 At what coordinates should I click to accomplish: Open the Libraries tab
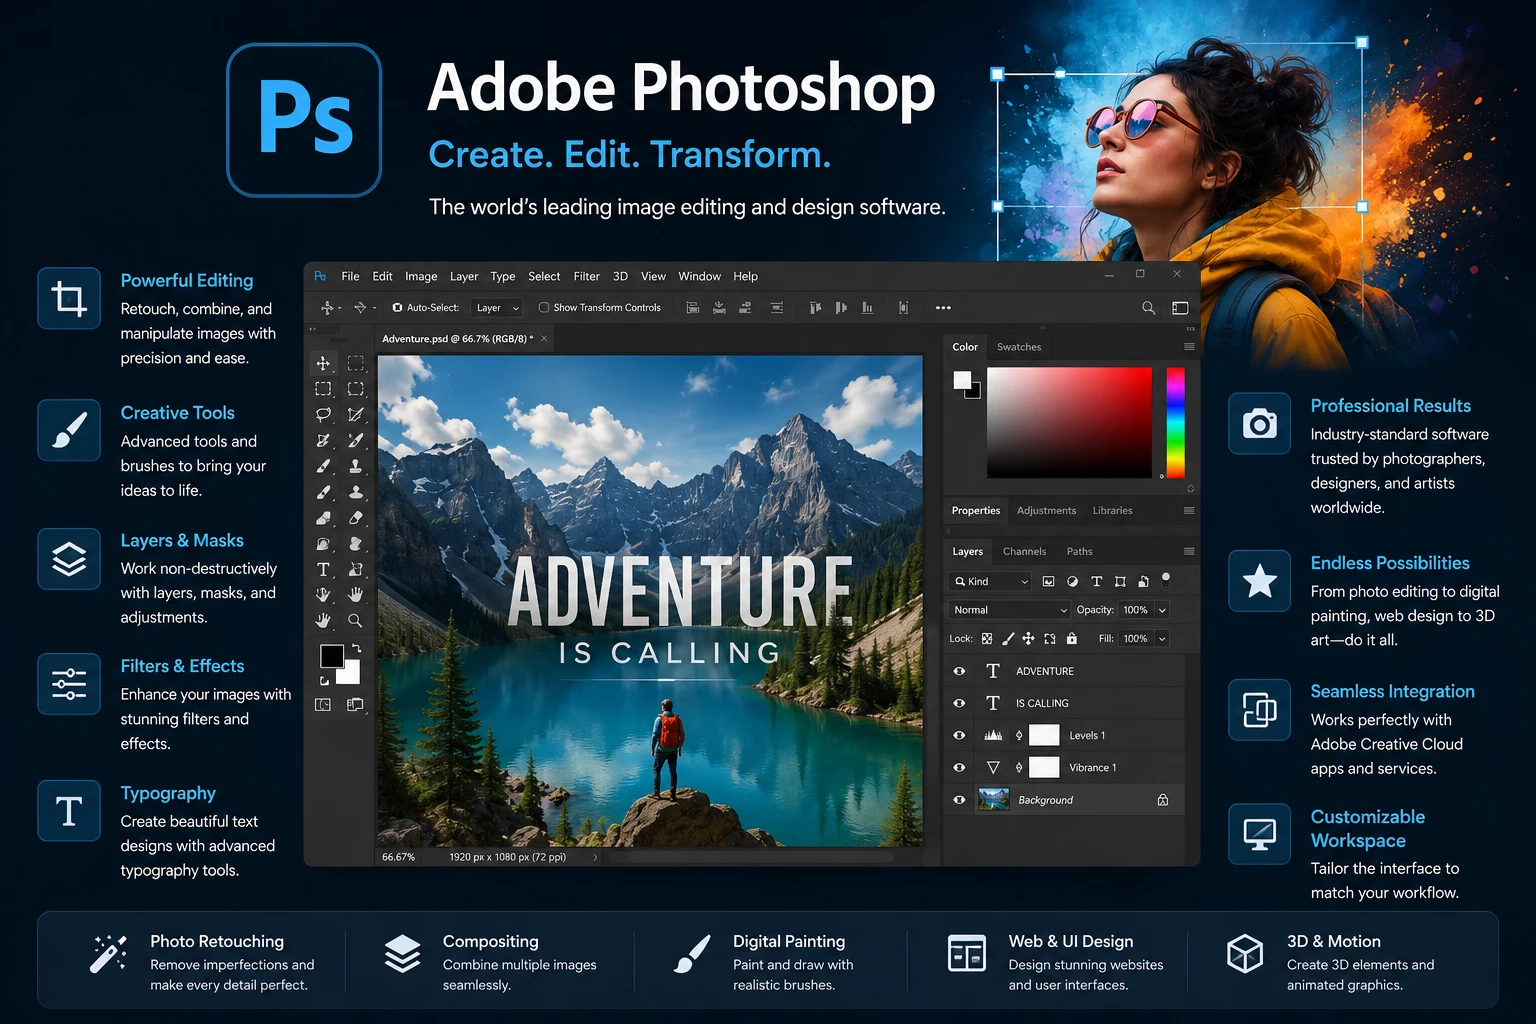click(x=1112, y=510)
